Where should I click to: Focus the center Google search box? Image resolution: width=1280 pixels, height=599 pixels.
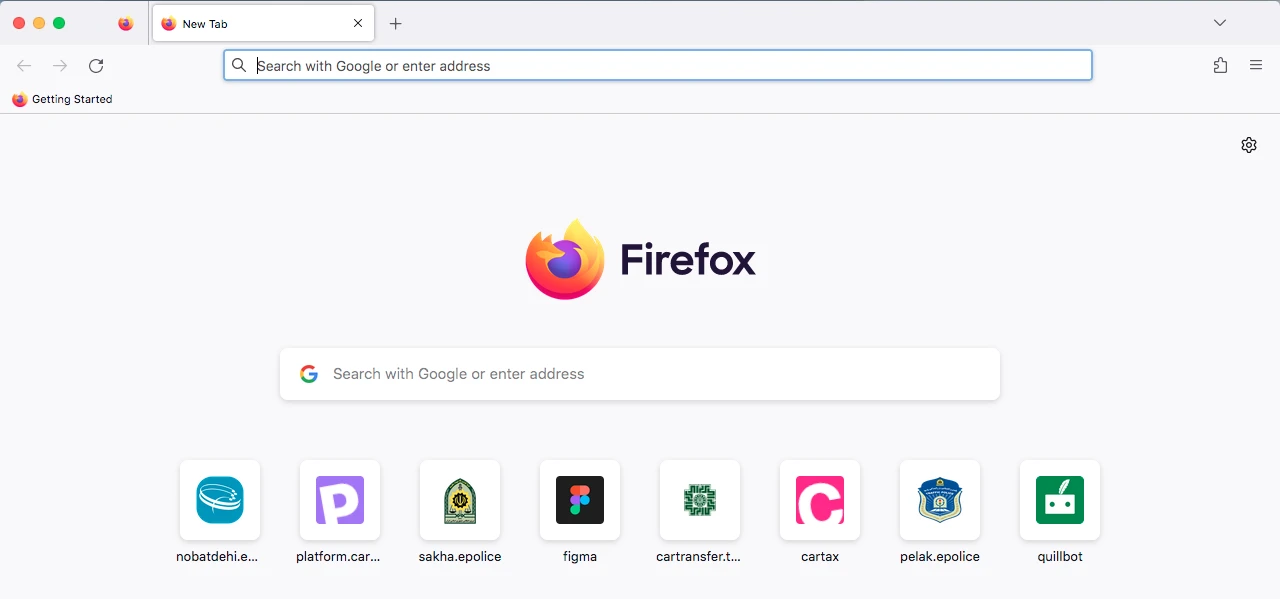click(x=640, y=374)
